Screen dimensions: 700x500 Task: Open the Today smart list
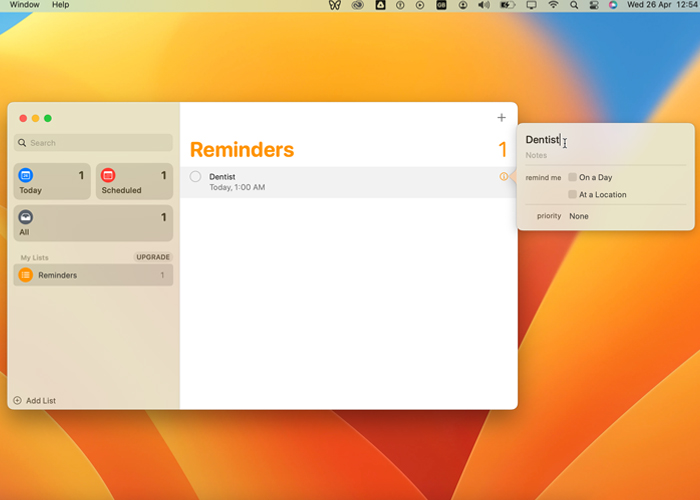pyautogui.click(x=52, y=181)
